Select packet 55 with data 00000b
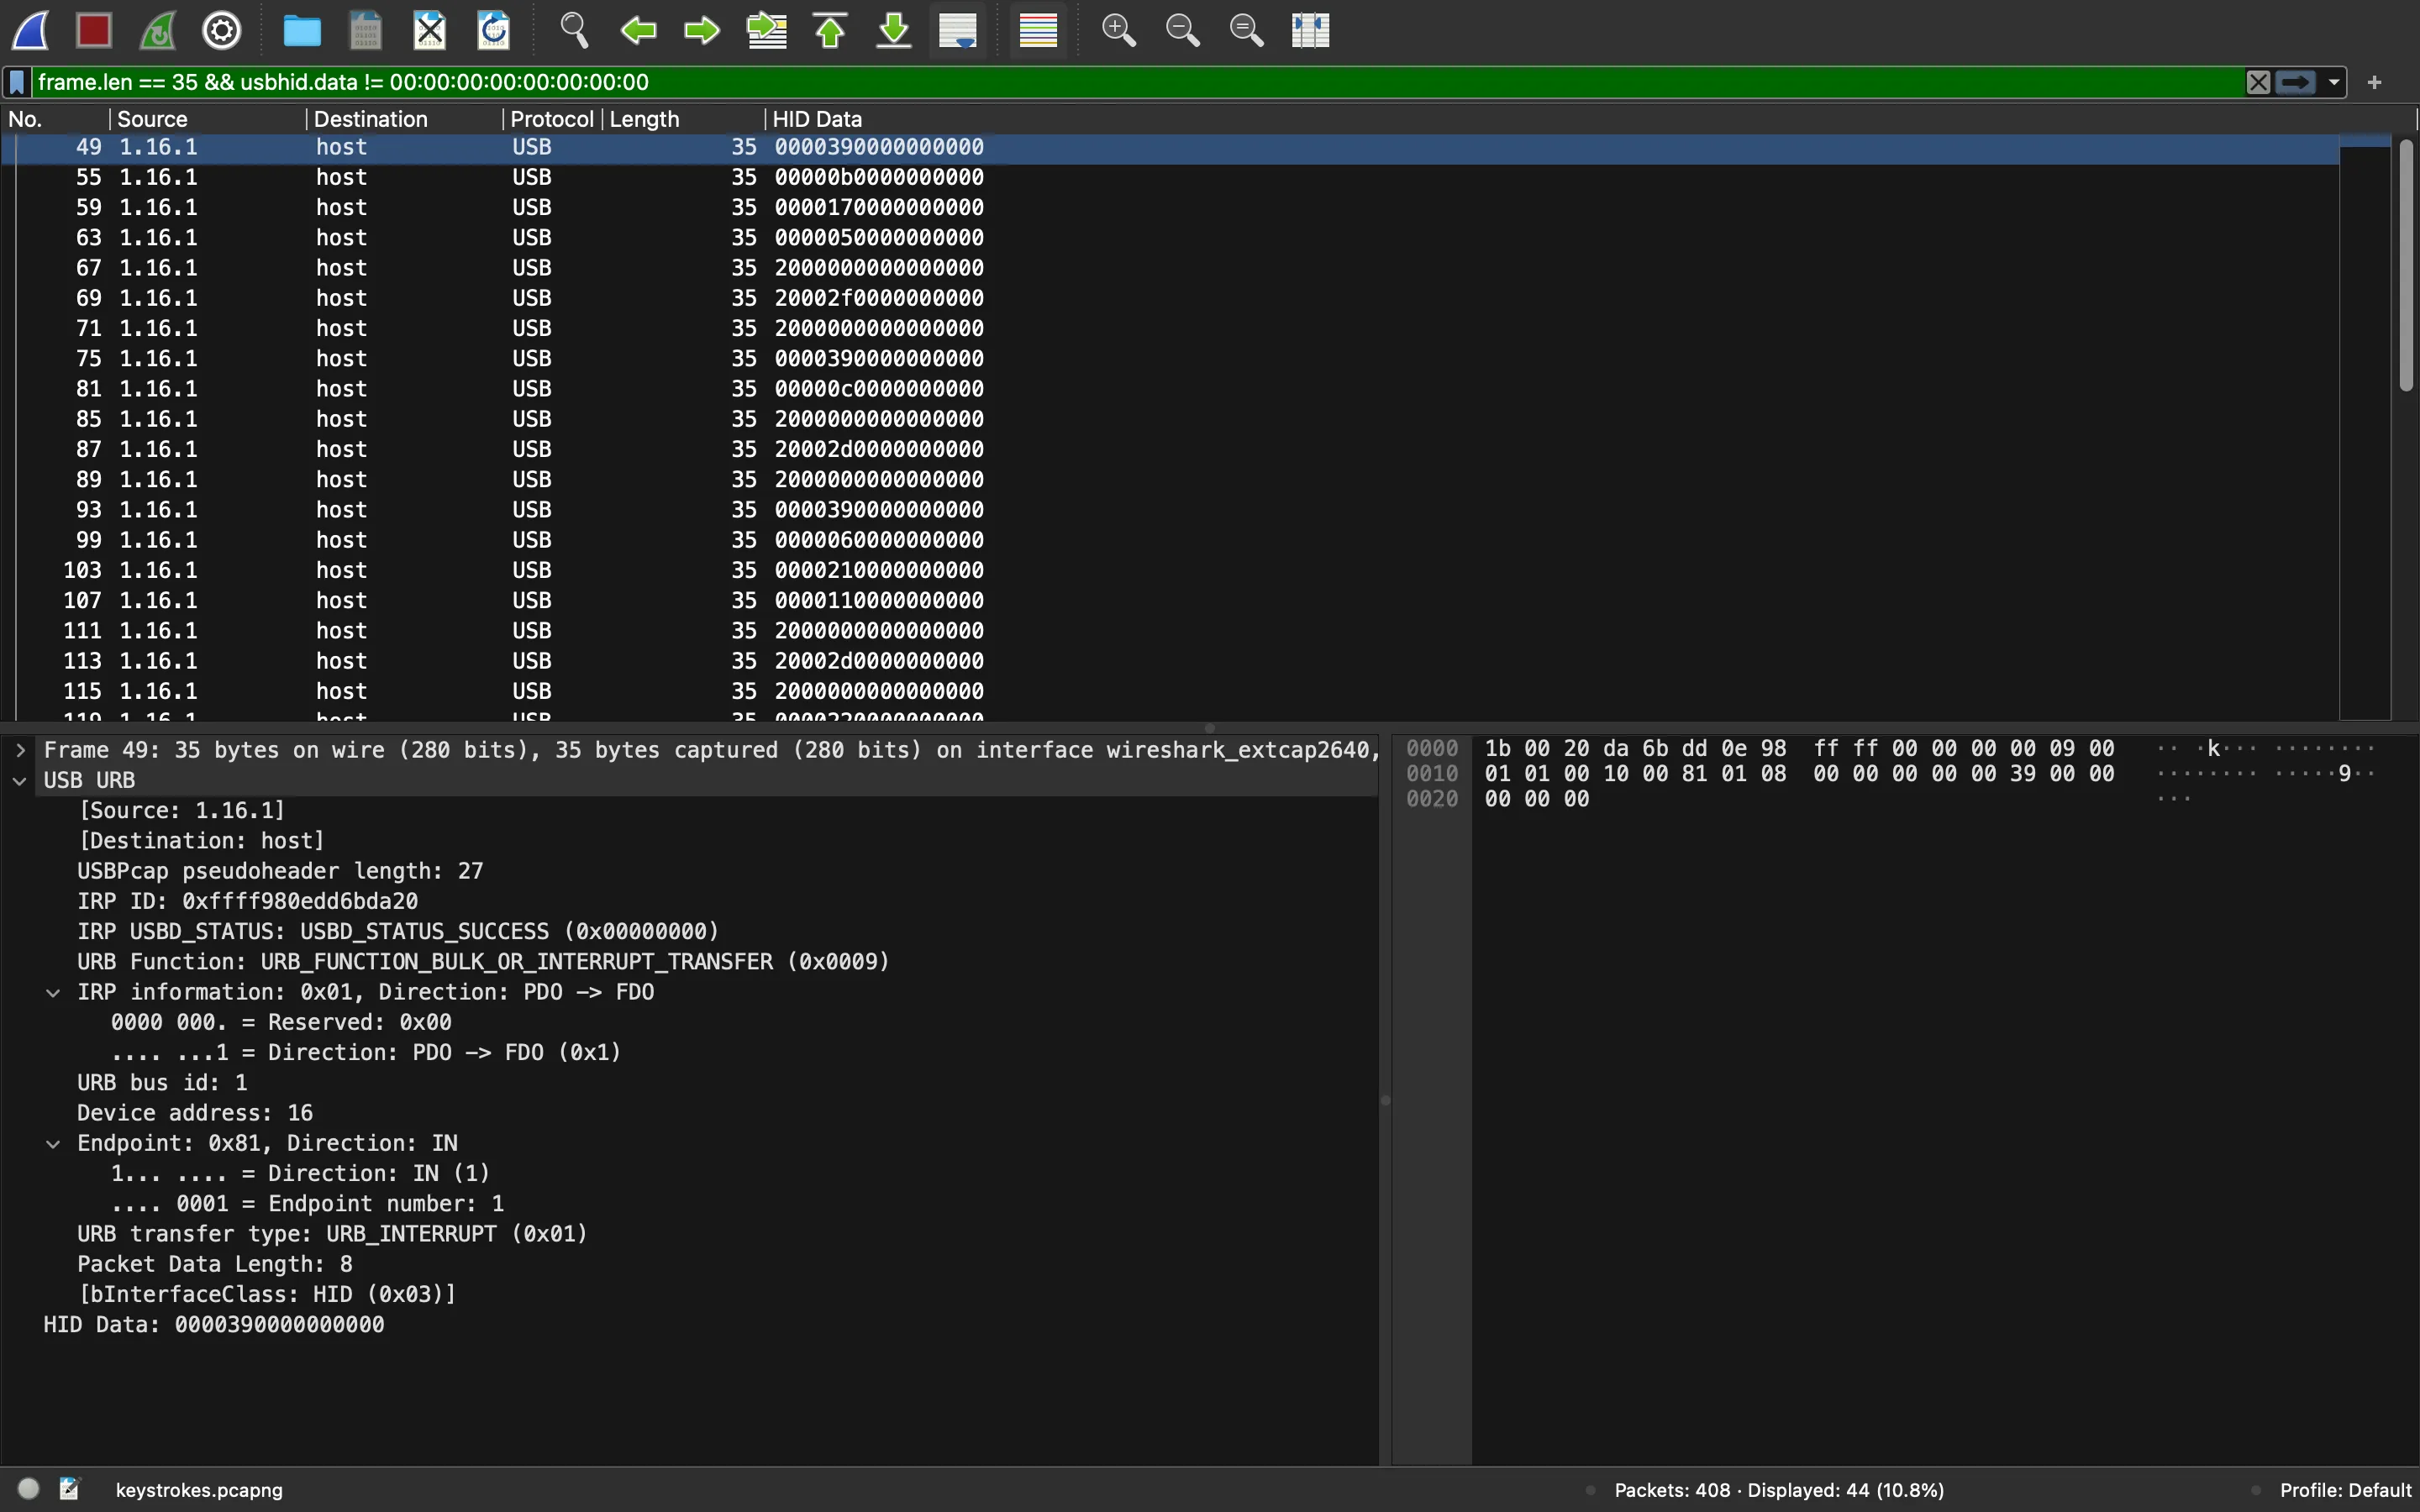 click(x=1170, y=177)
